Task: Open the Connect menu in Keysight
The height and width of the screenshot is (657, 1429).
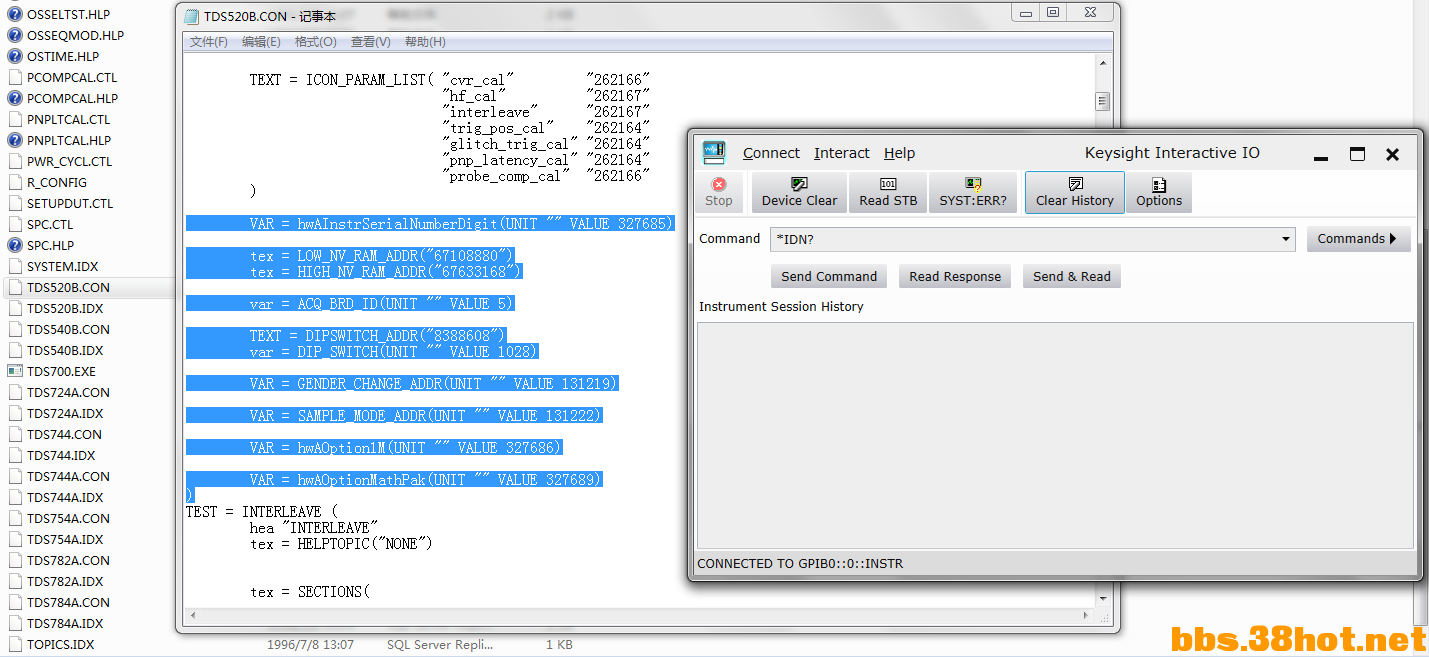Action: coord(771,153)
